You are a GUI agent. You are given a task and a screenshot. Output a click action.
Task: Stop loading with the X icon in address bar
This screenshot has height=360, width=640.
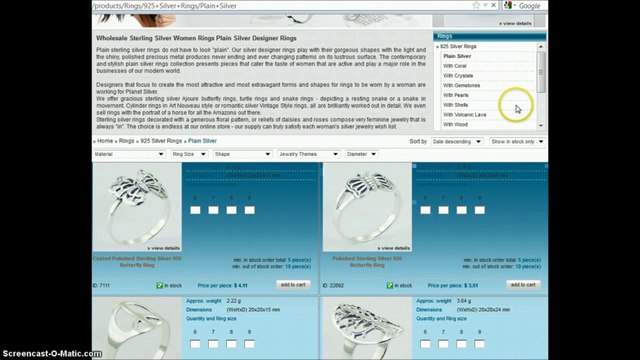click(x=493, y=5)
